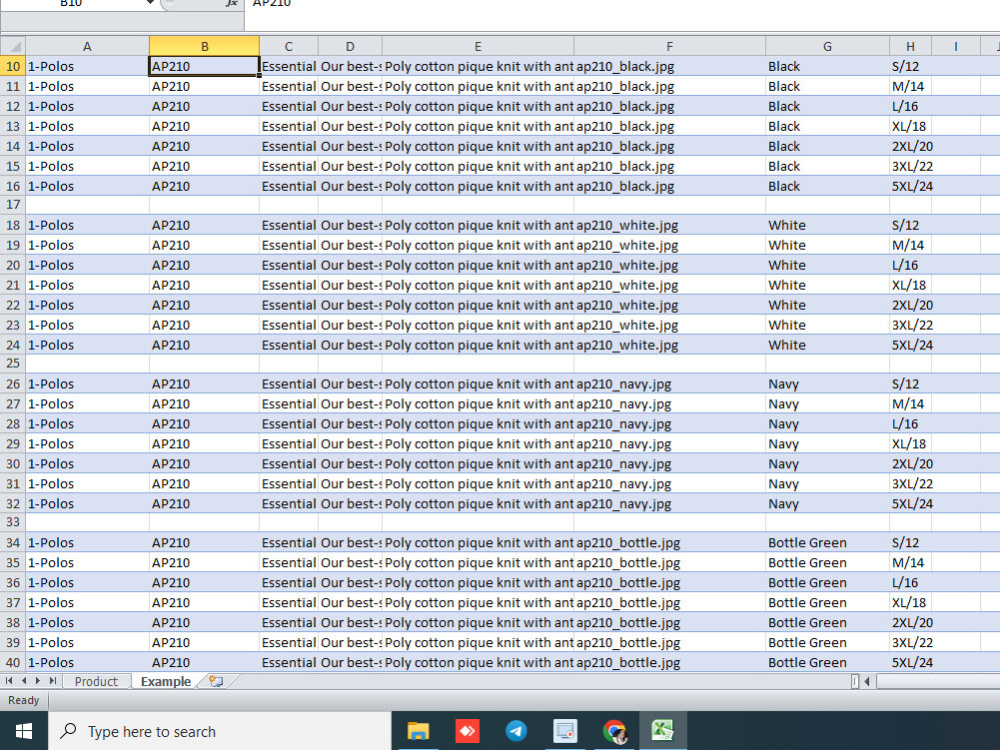
Task: Open the Windows Start menu
Action: coord(24,731)
